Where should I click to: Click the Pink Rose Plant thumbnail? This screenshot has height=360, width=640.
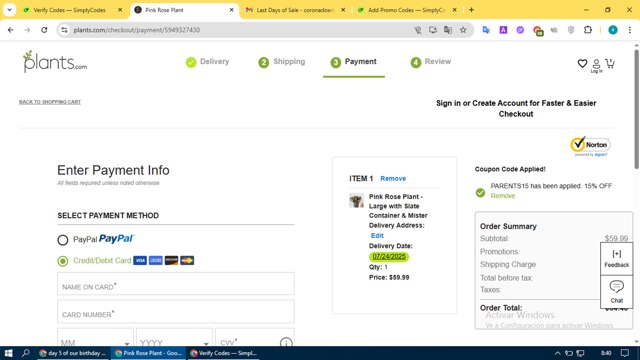356,201
